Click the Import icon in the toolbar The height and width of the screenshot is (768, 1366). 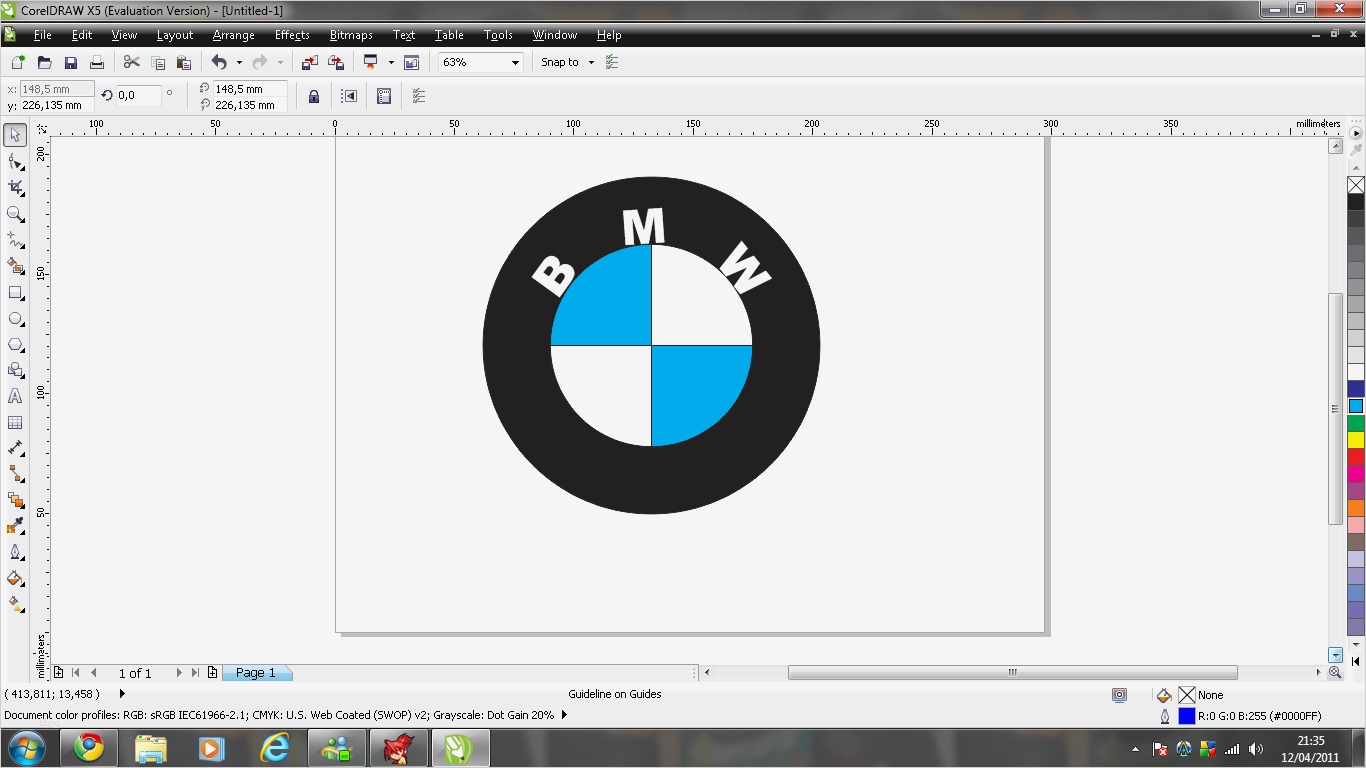310,62
